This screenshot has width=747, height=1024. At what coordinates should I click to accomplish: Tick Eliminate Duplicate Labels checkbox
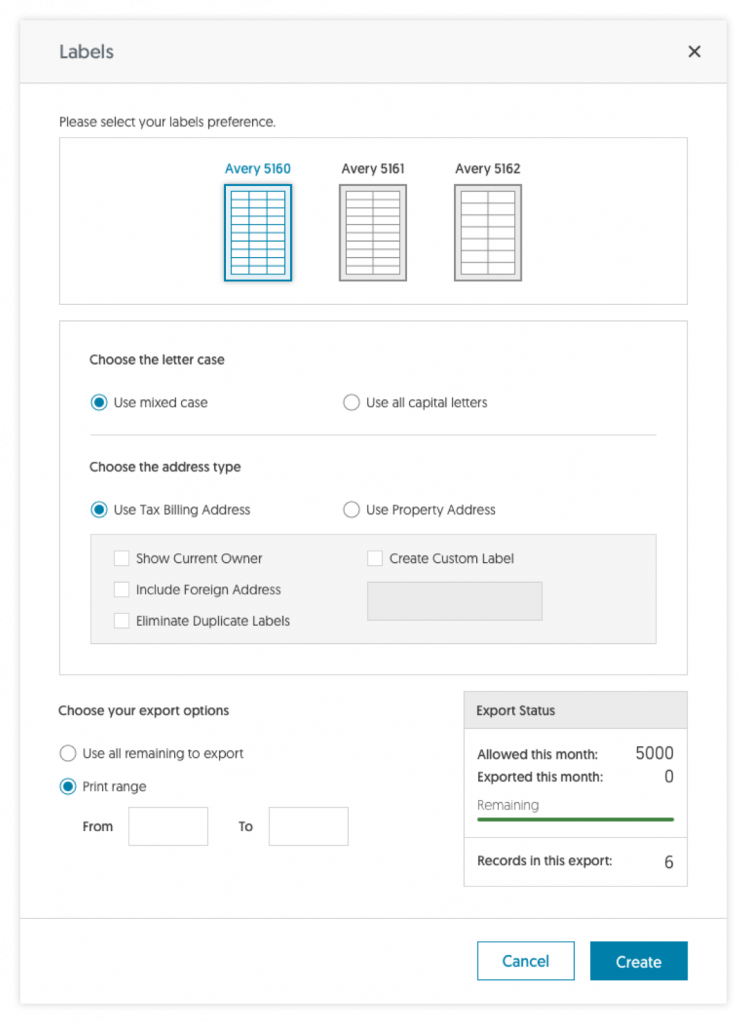[x=121, y=620]
